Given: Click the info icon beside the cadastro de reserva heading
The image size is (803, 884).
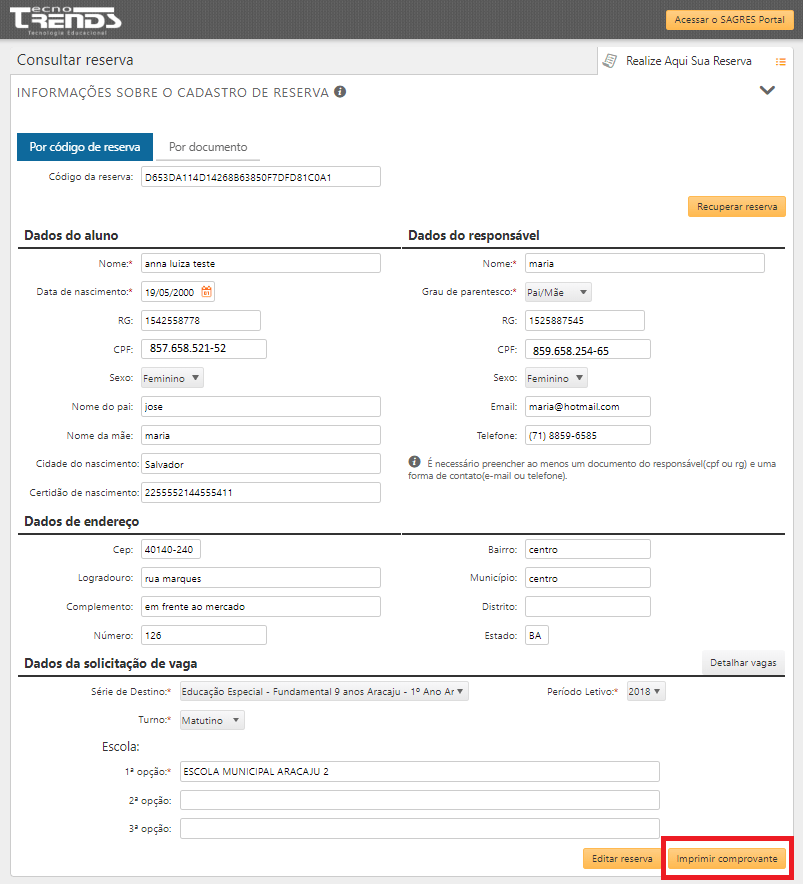Looking at the screenshot, I should (x=339, y=91).
